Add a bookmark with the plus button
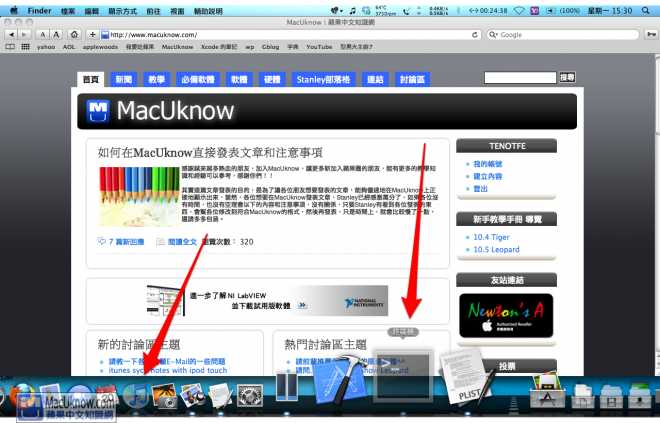The height and width of the screenshot is (423, 660). [x=93, y=35]
